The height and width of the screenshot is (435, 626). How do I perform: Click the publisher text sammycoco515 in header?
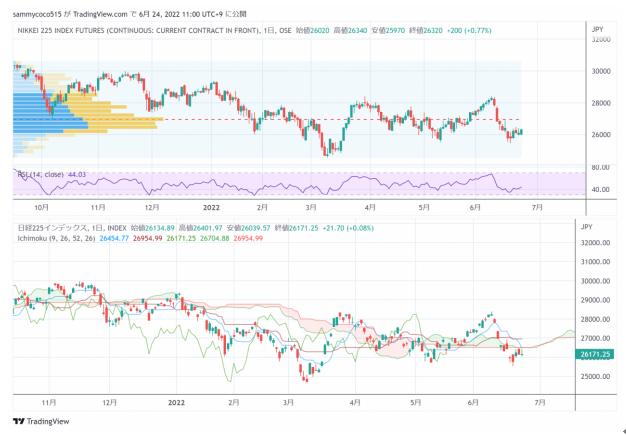(x=38, y=14)
